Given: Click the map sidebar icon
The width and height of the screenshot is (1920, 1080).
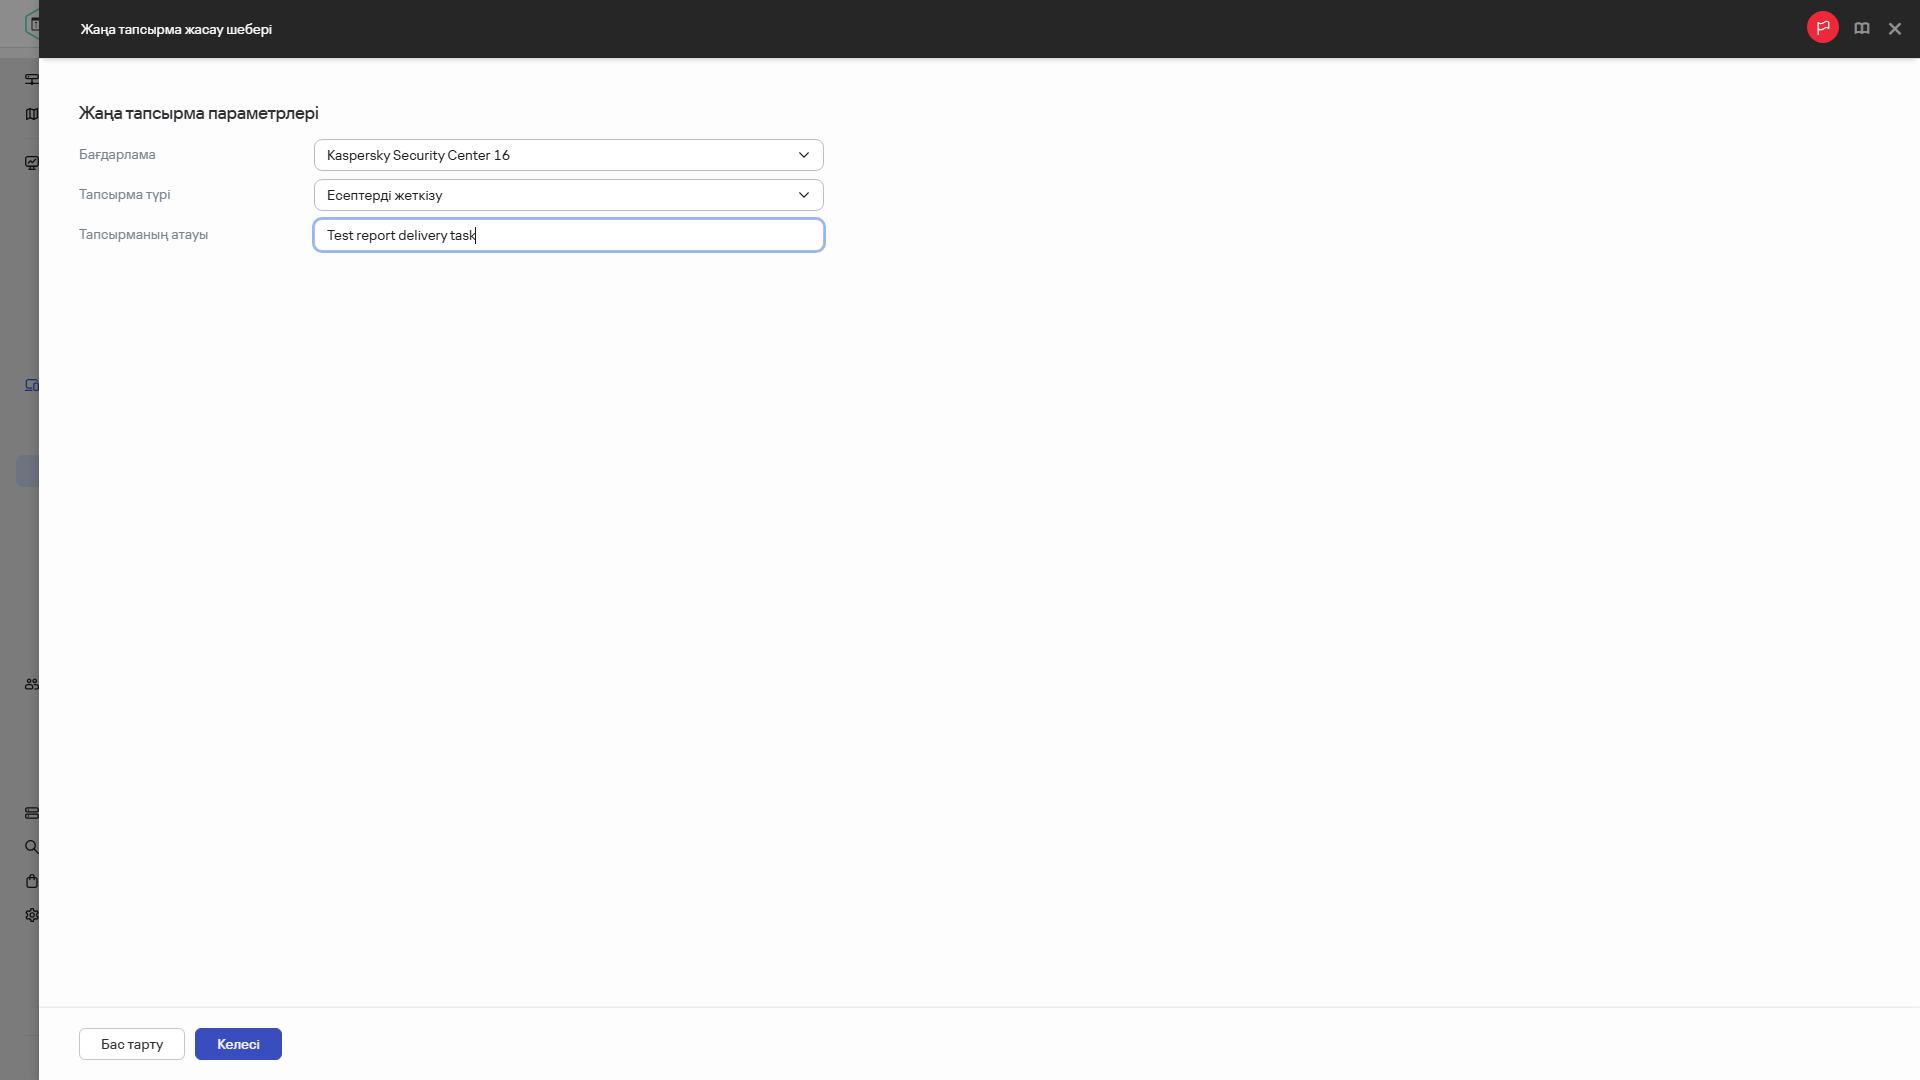Looking at the screenshot, I should pyautogui.click(x=32, y=114).
